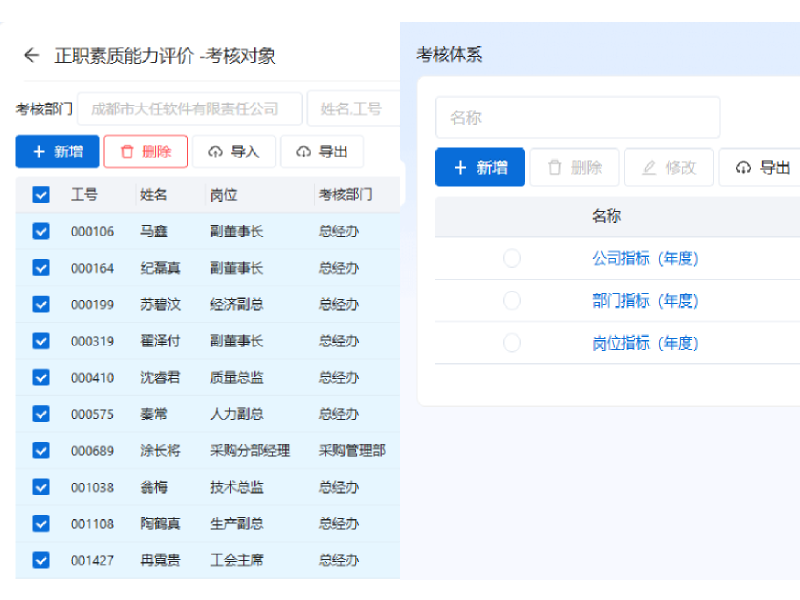Click the 姓名 column header

click(154, 194)
